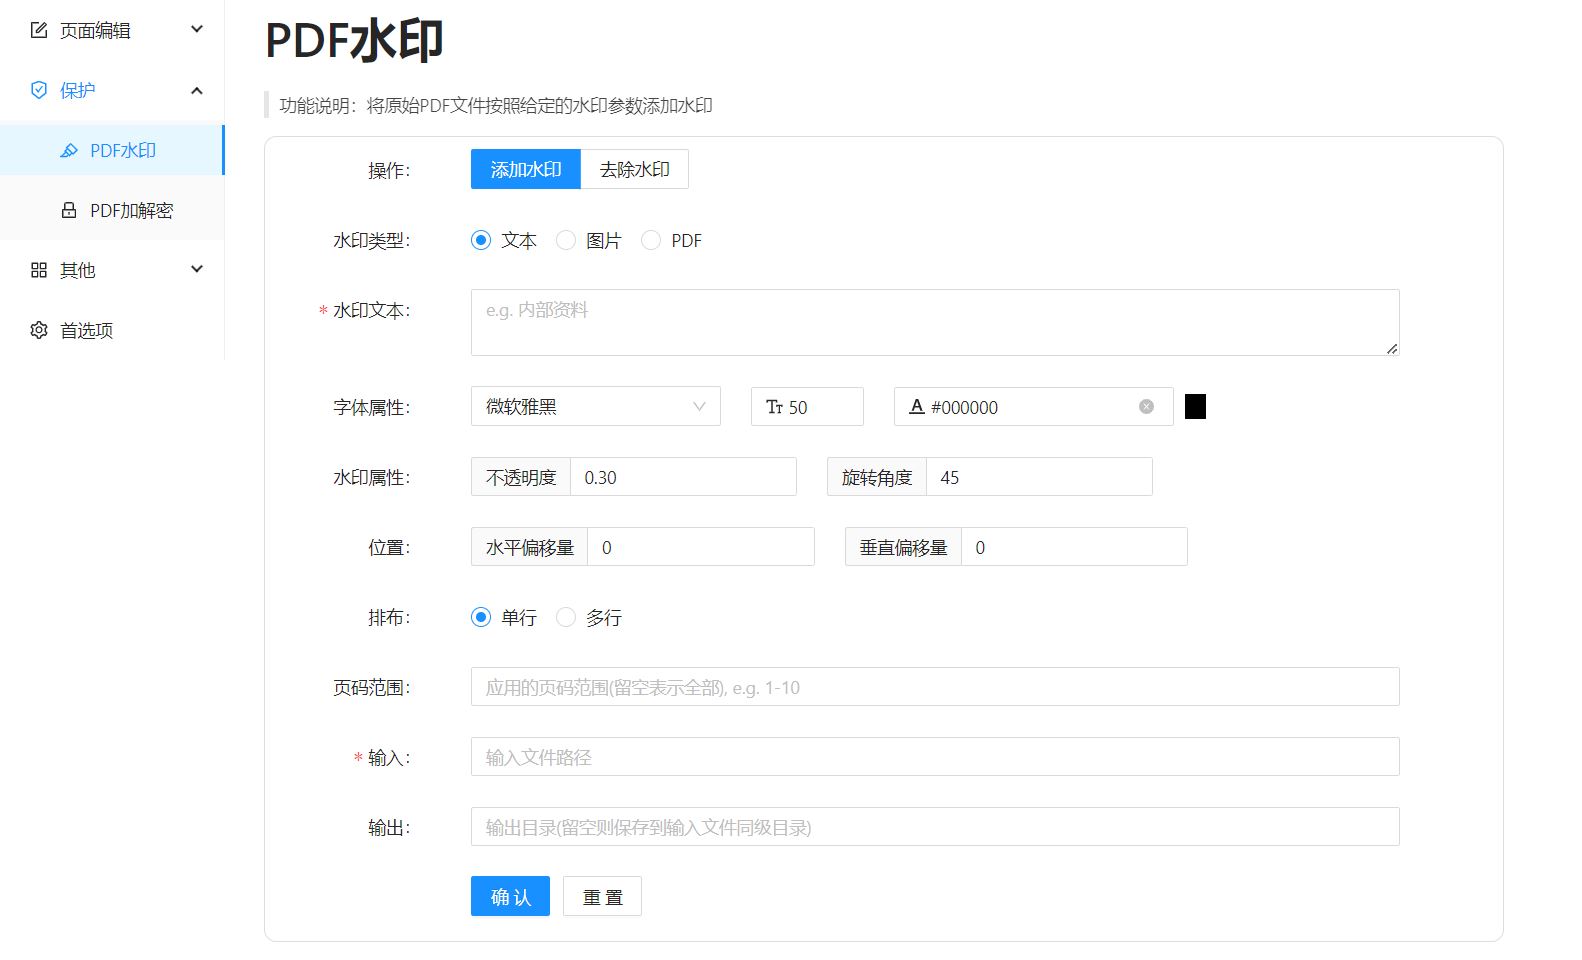Click the 重置 button

click(602, 897)
